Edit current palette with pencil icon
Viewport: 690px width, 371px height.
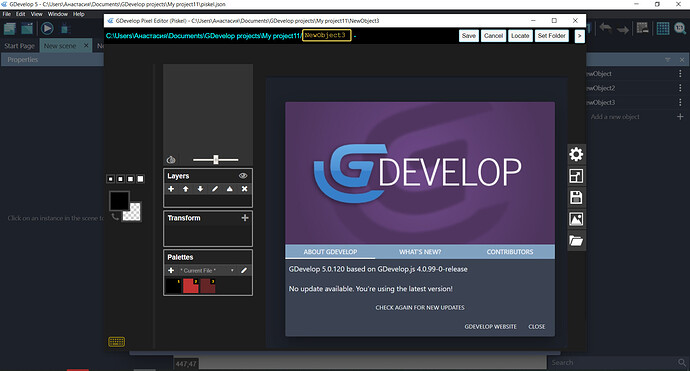244,270
